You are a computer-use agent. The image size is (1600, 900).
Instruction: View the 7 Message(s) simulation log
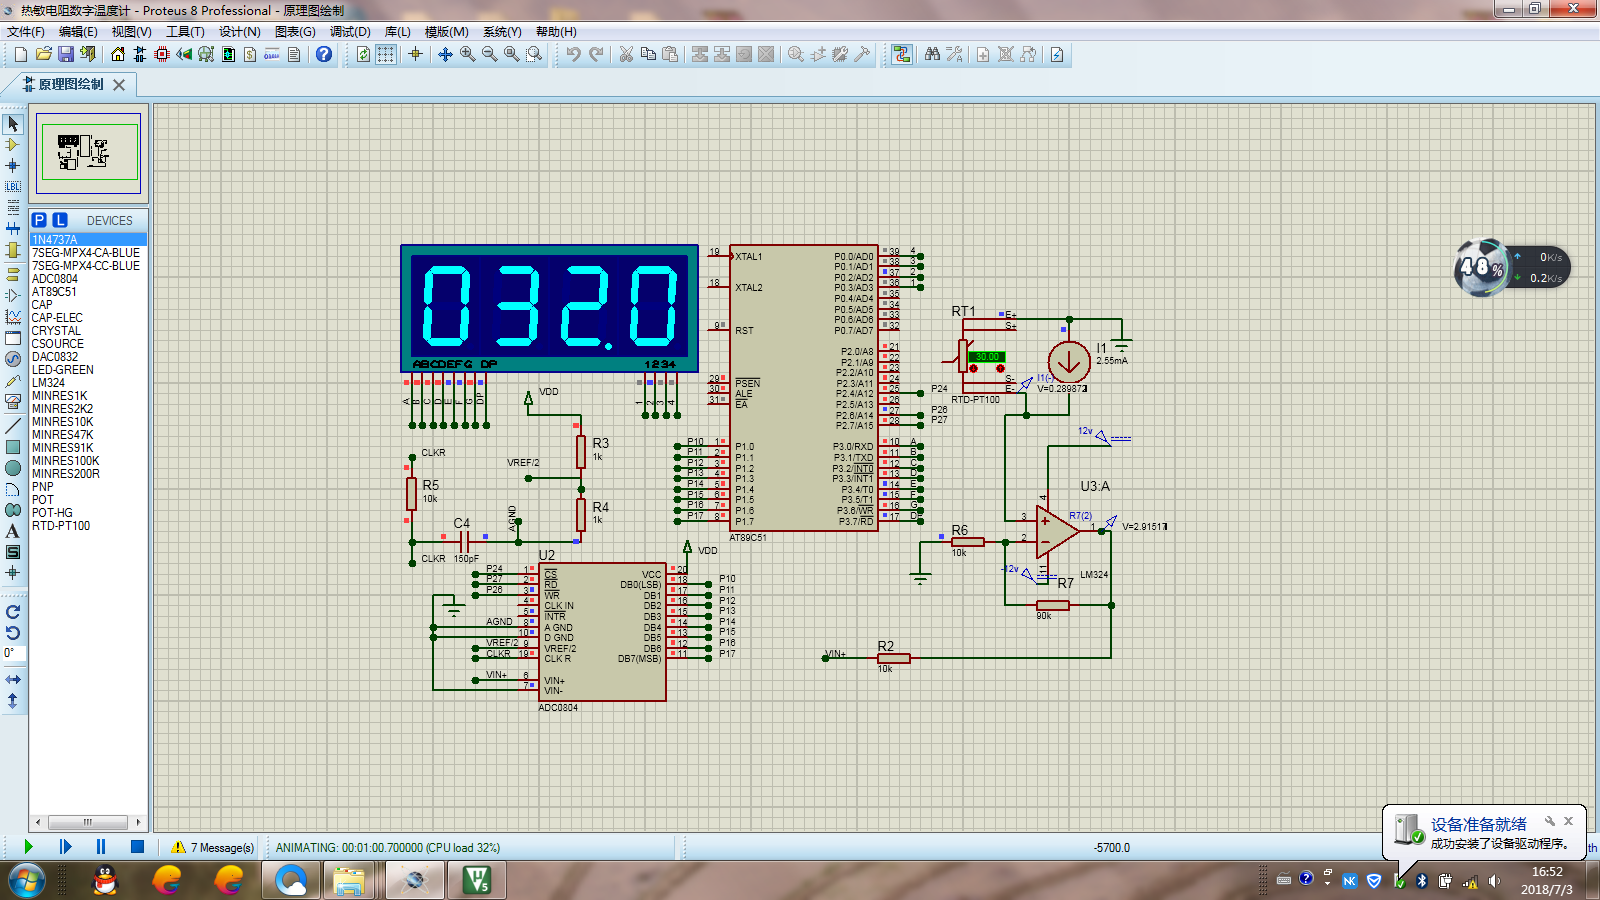(x=213, y=847)
